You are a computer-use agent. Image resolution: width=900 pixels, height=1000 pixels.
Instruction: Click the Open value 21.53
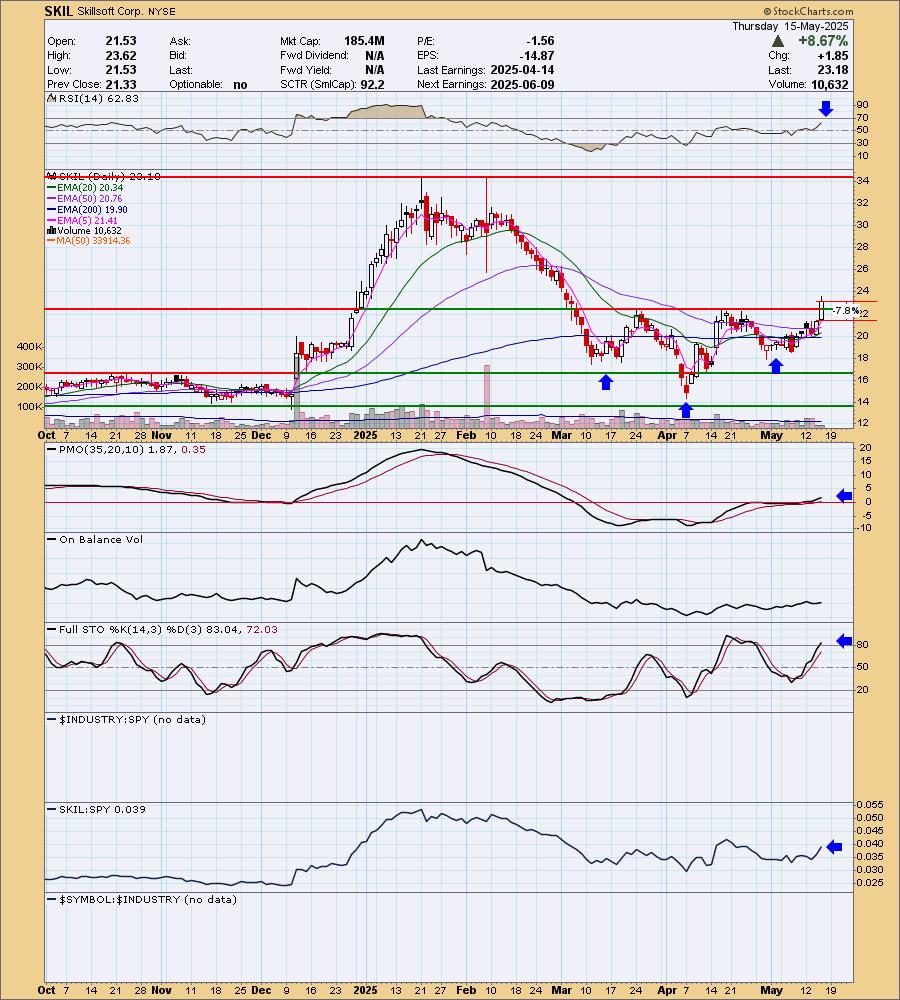click(121, 41)
